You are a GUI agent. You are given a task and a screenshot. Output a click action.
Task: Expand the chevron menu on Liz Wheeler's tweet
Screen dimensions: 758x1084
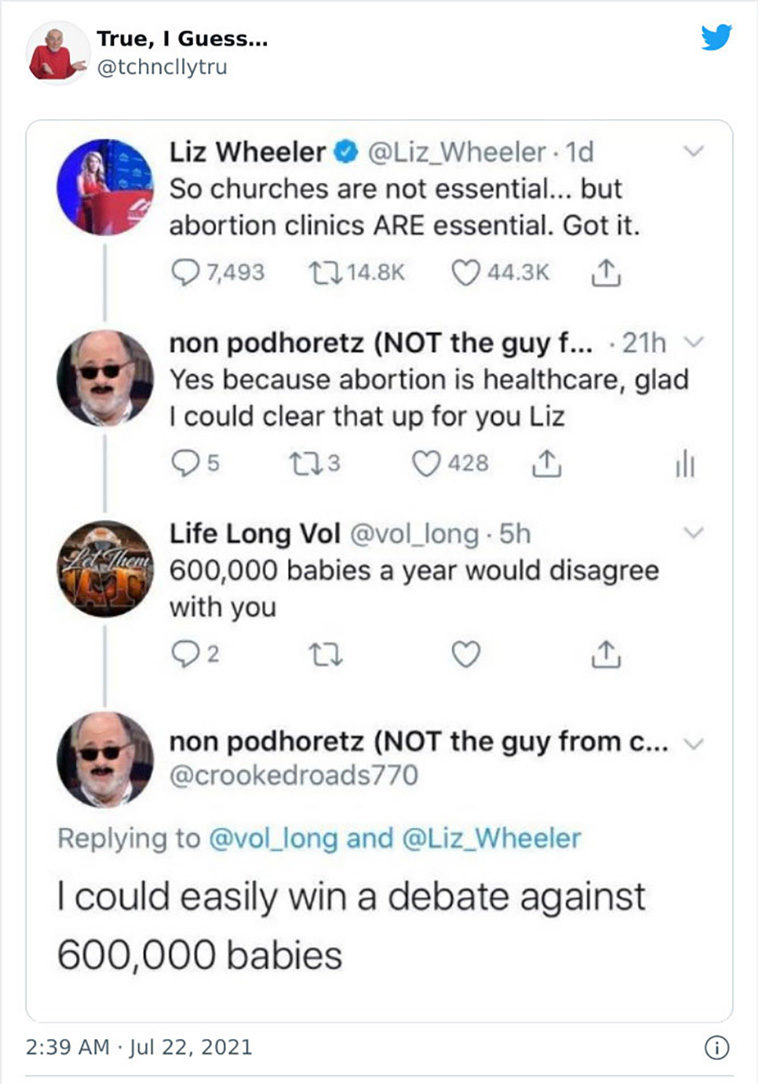[x=693, y=151]
